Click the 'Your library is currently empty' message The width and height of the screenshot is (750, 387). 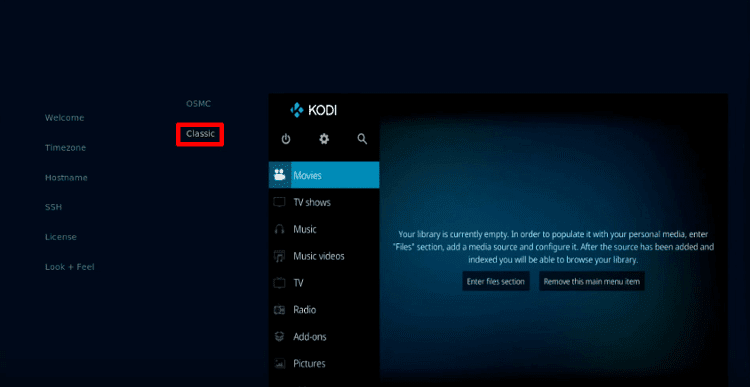(553, 247)
